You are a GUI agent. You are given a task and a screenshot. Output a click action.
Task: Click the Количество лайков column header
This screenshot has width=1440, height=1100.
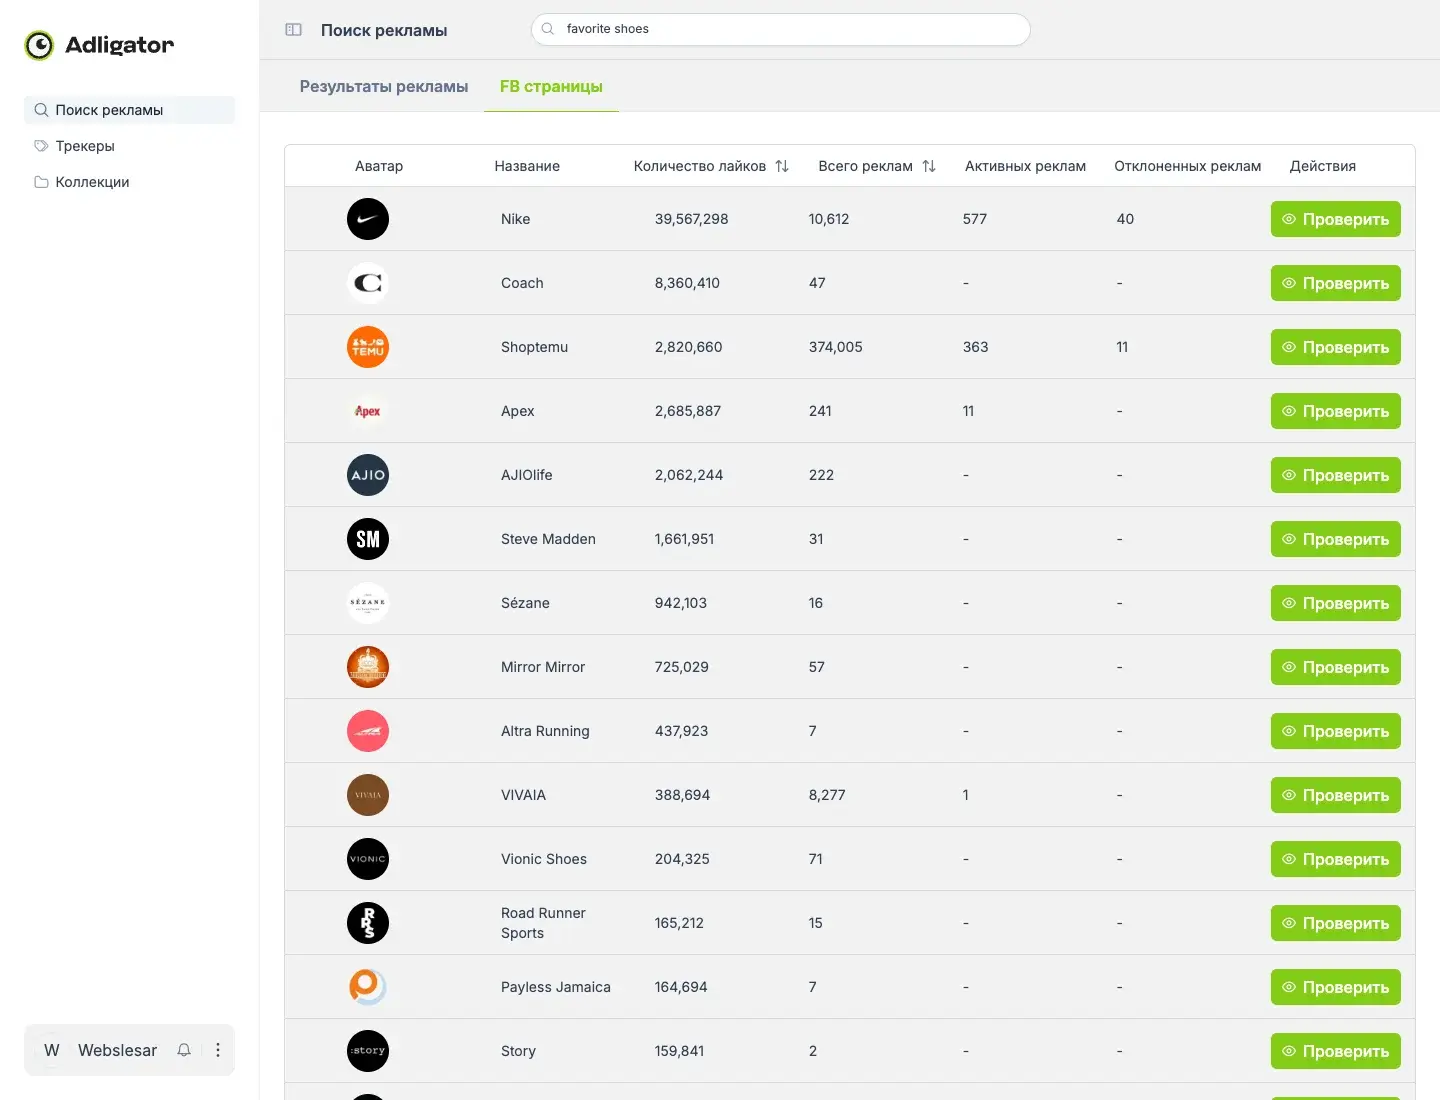(x=700, y=166)
